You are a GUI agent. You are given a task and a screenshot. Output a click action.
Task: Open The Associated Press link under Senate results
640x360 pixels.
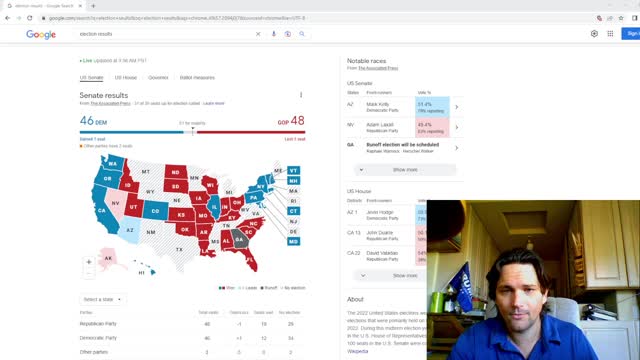click(x=110, y=103)
